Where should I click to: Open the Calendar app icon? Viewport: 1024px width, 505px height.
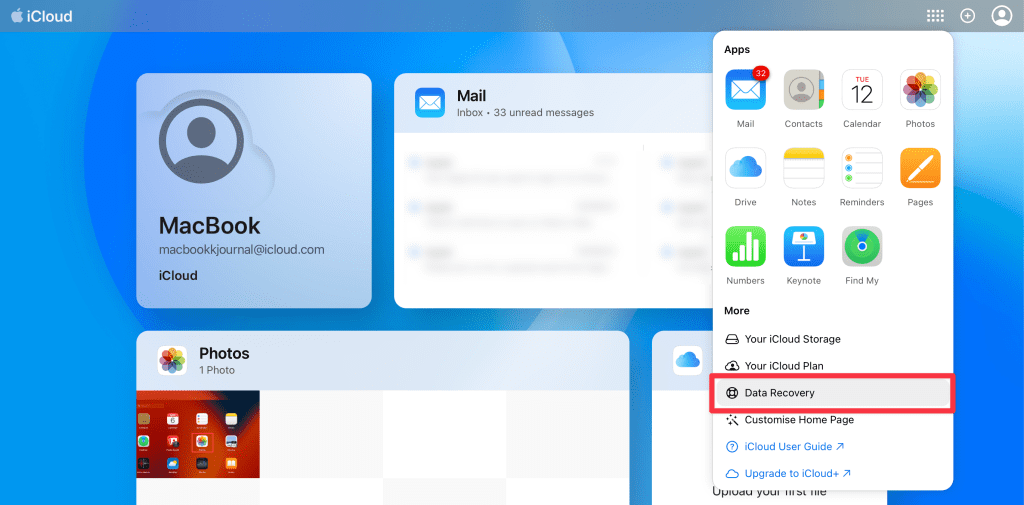point(862,90)
